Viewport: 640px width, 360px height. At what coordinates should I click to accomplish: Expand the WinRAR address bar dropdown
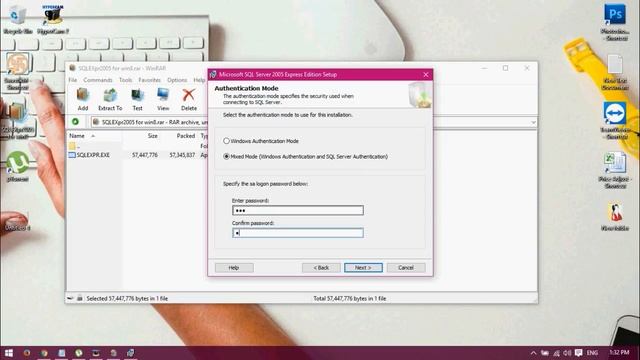[x=533, y=122]
